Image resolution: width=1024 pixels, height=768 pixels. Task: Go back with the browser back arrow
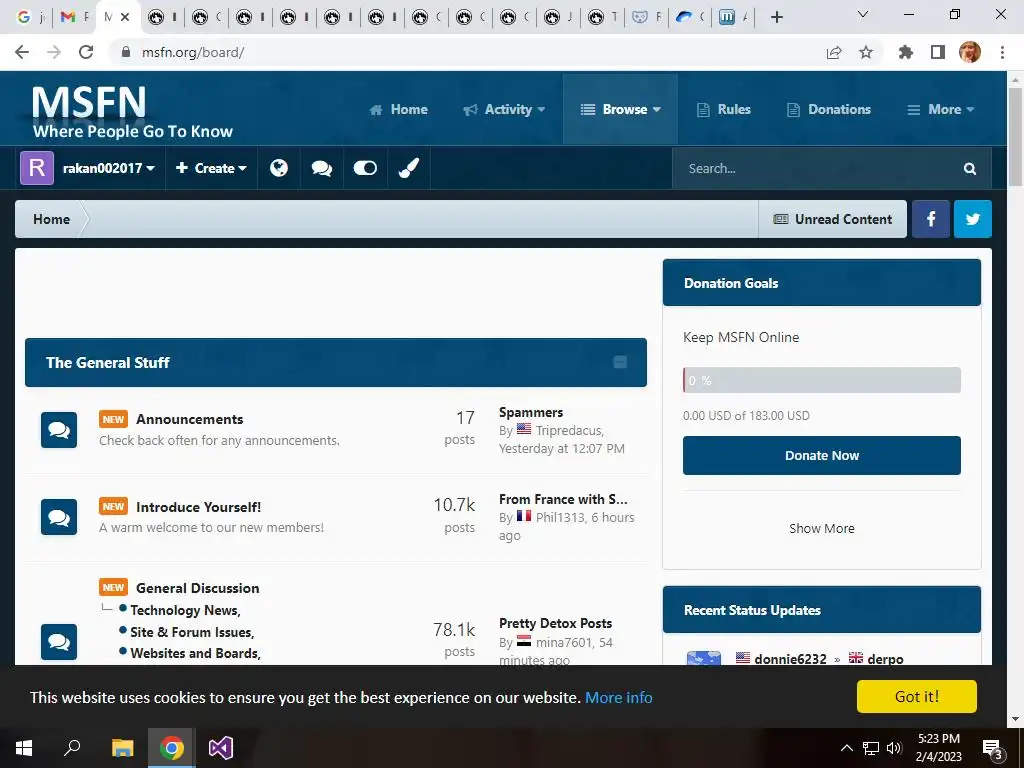pyautogui.click(x=22, y=52)
